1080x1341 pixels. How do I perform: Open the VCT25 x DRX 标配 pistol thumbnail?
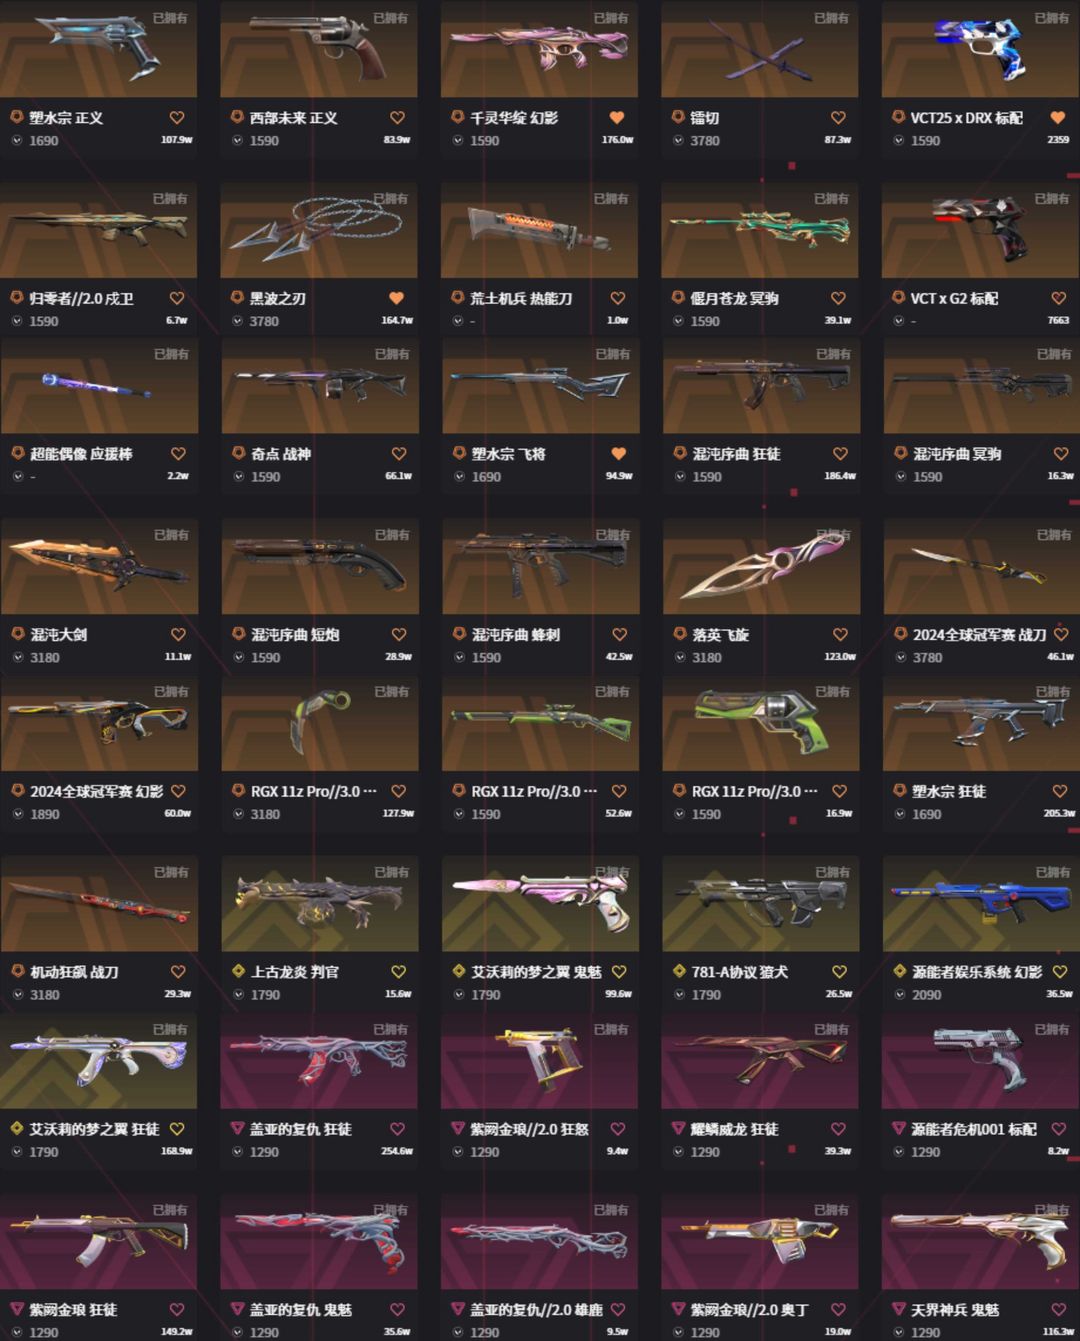[980, 48]
